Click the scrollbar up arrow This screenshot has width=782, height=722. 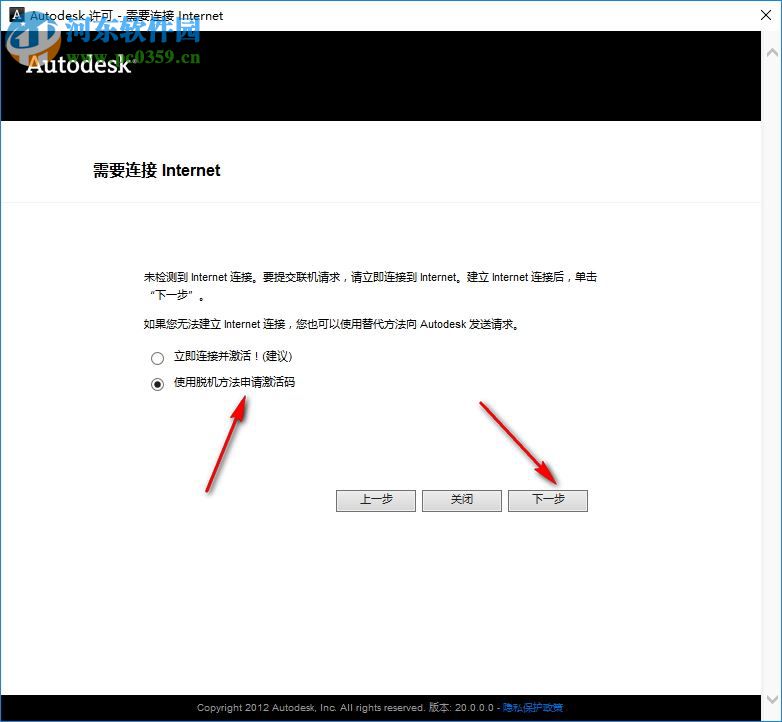[772, 52]
